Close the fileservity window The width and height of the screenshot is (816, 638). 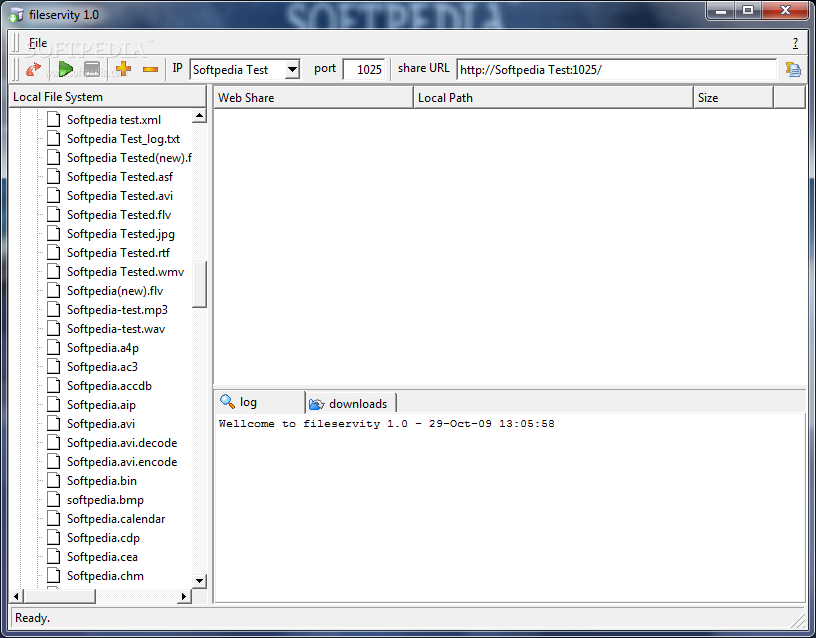785,11
